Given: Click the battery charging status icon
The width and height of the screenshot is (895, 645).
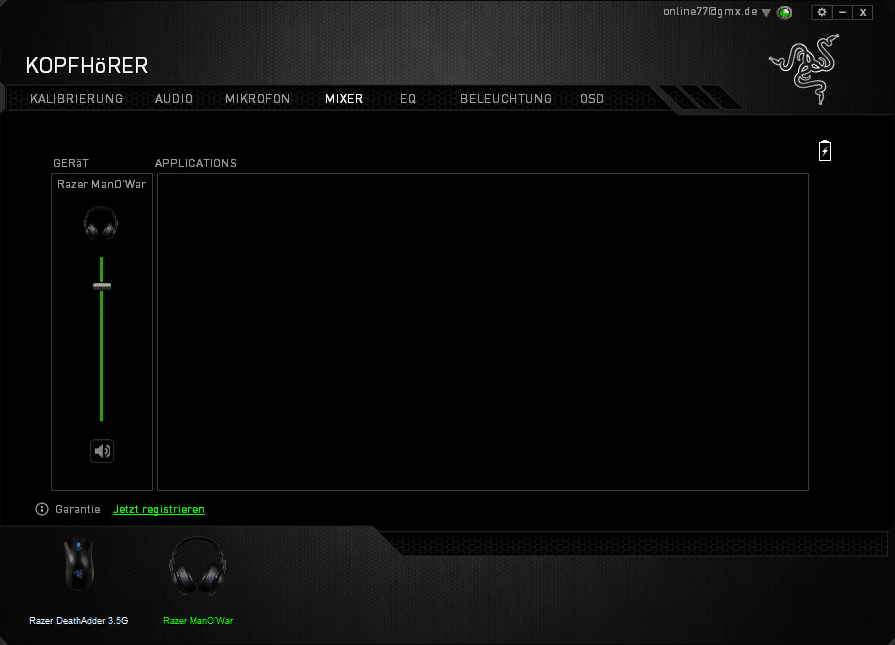Looking at the screenshot, I should tap(825, 151).
